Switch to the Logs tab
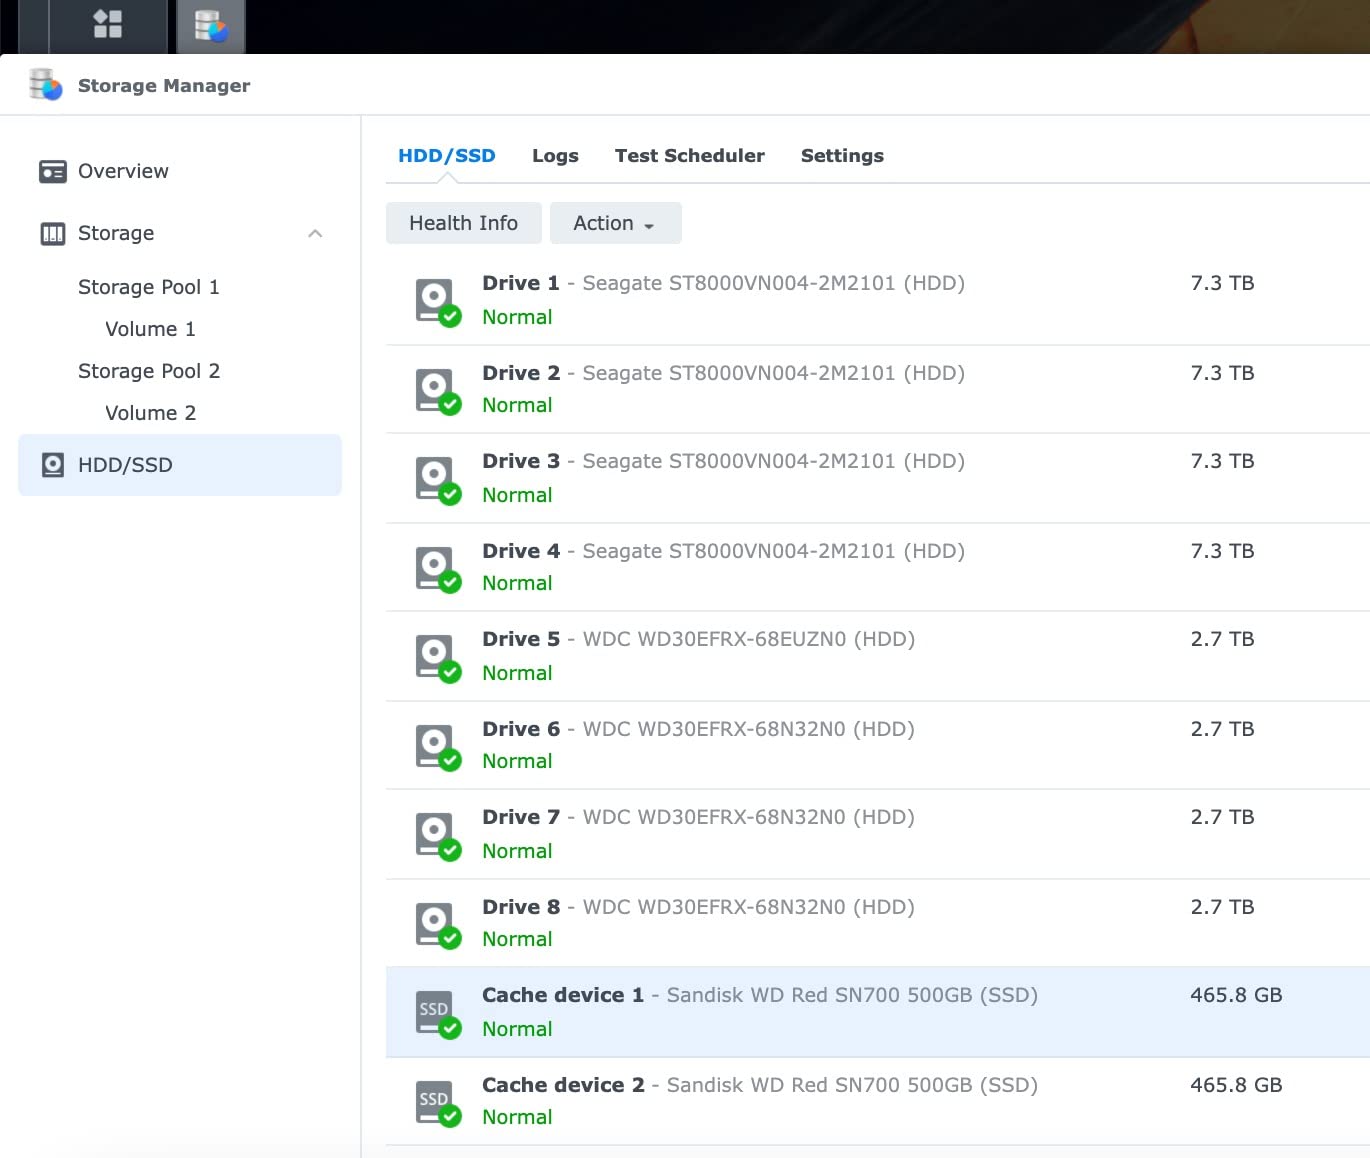Image resolution: width=1370 pixels, height=1158 pixels. pyautogui.click(x=555, y=156)
